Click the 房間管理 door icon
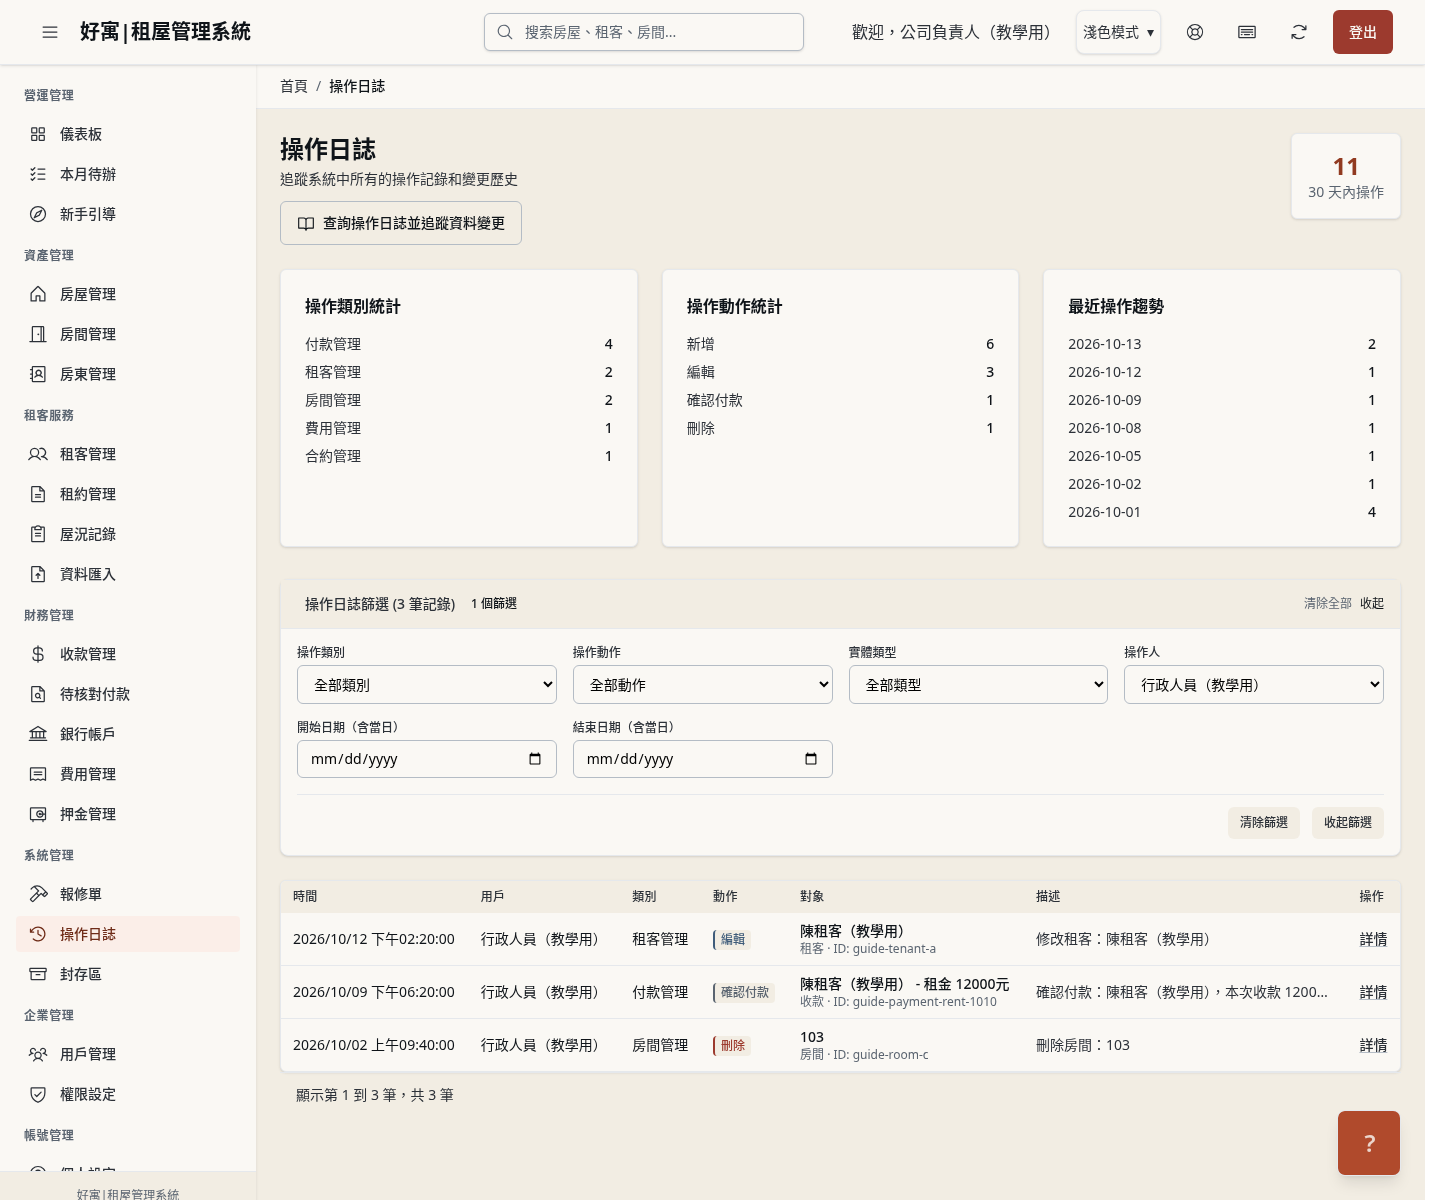1440x1200 pixels. (38, 334)
